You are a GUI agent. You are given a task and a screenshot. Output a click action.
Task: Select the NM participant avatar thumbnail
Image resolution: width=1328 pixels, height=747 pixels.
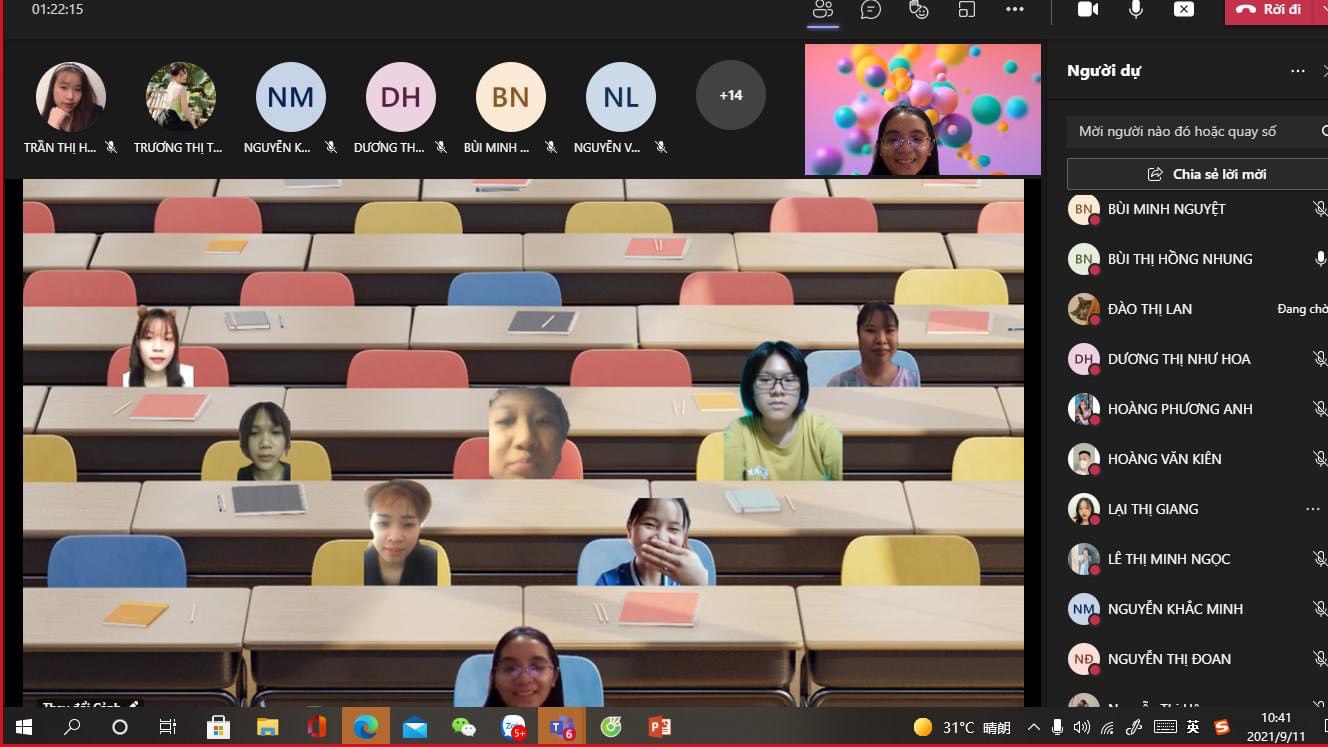[x=291, y=97]
